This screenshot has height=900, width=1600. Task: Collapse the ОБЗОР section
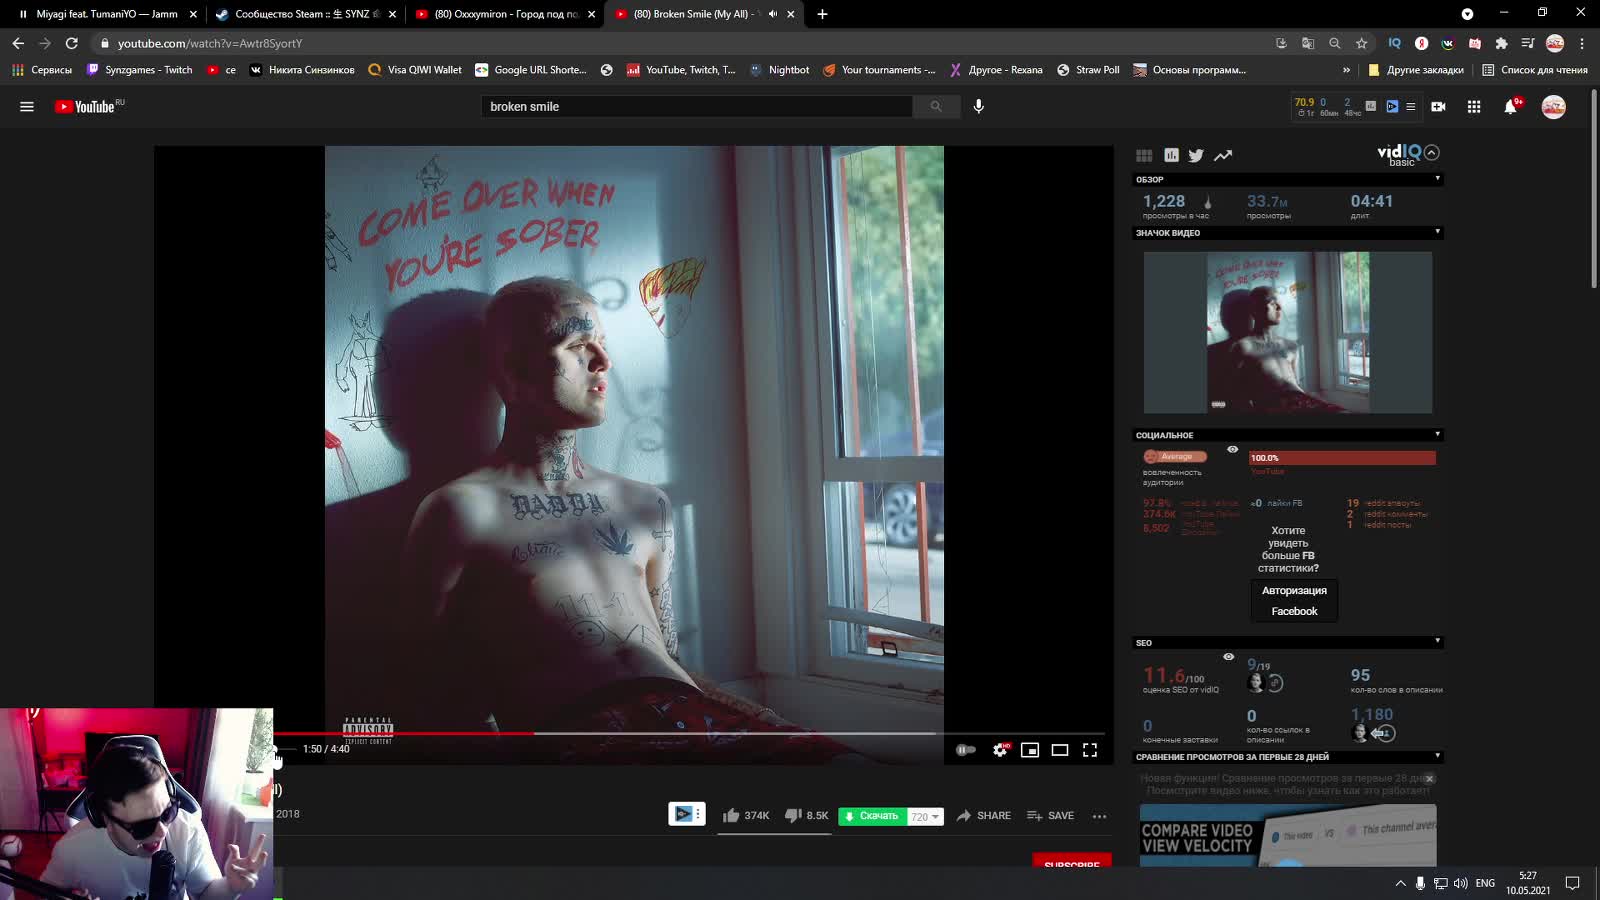pos(1437,179)
